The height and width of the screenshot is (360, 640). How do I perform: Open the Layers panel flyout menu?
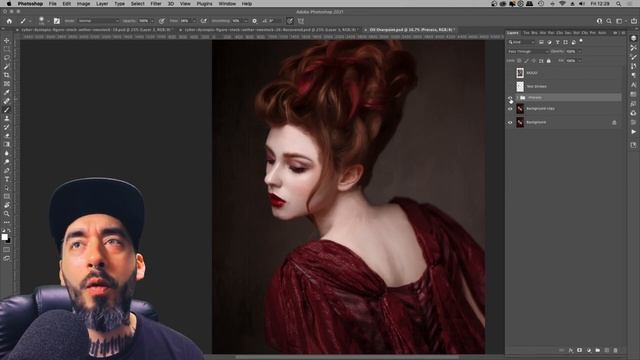point(623,33)
